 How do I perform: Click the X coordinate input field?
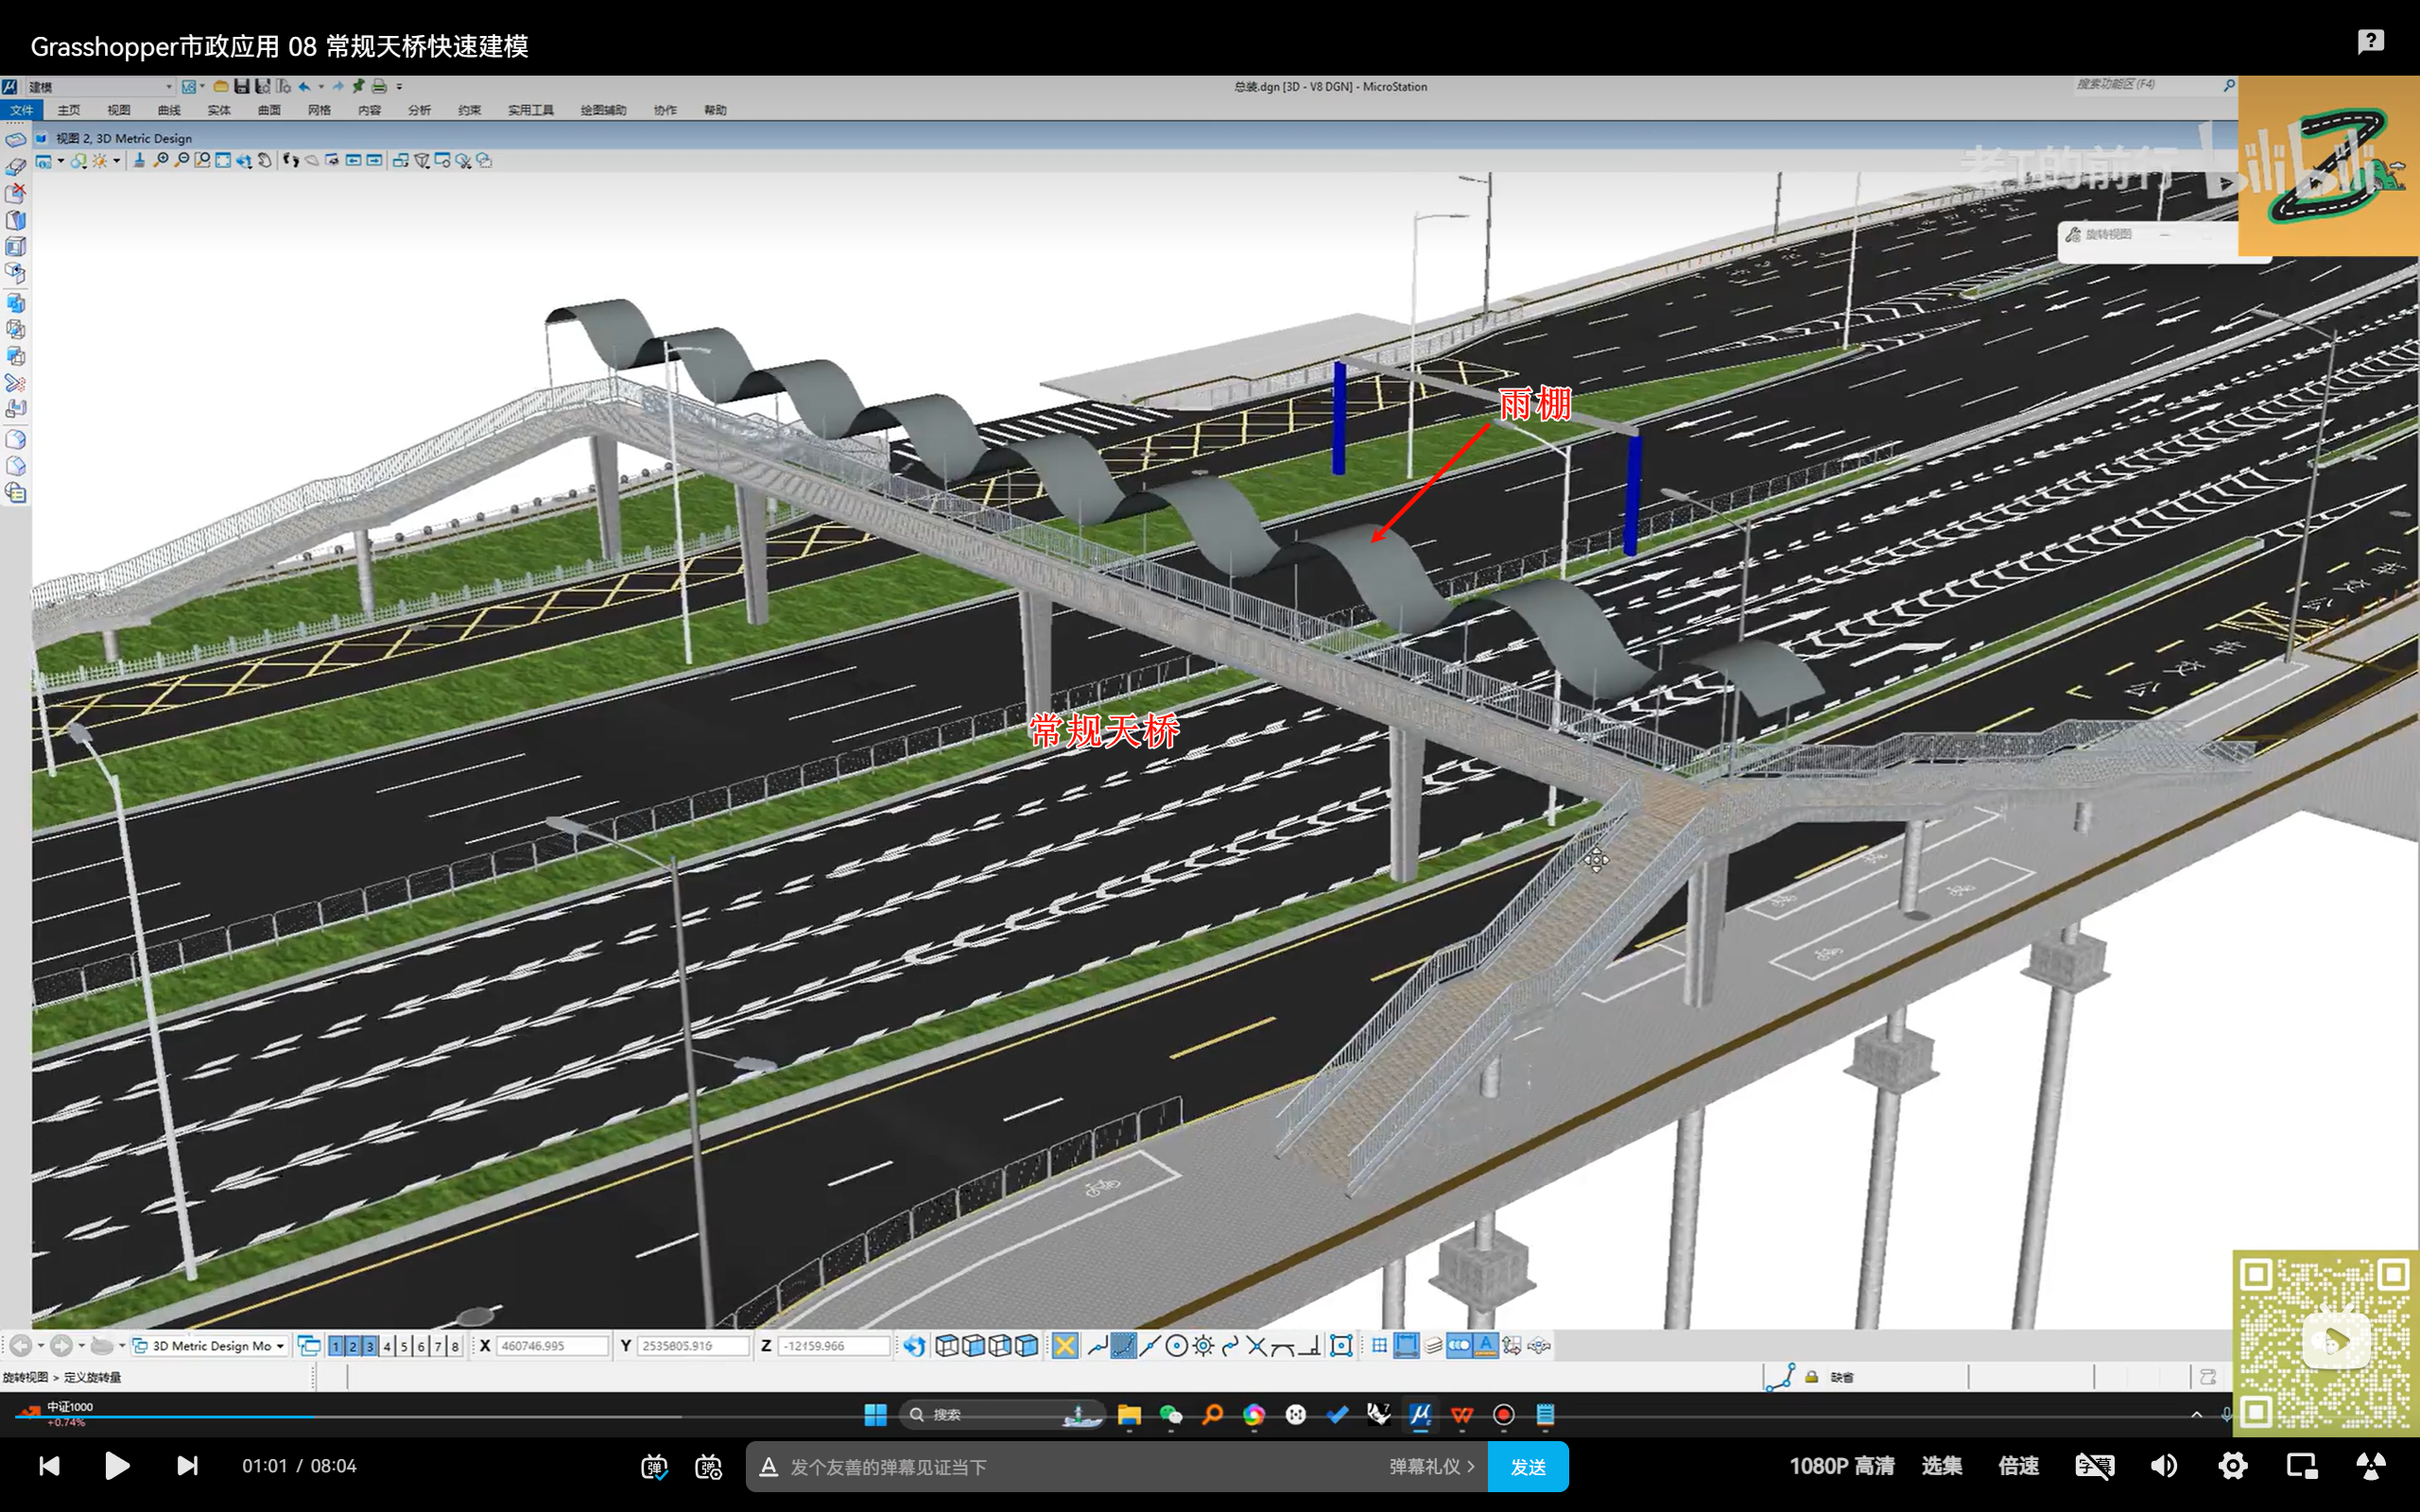[552, 1346]
